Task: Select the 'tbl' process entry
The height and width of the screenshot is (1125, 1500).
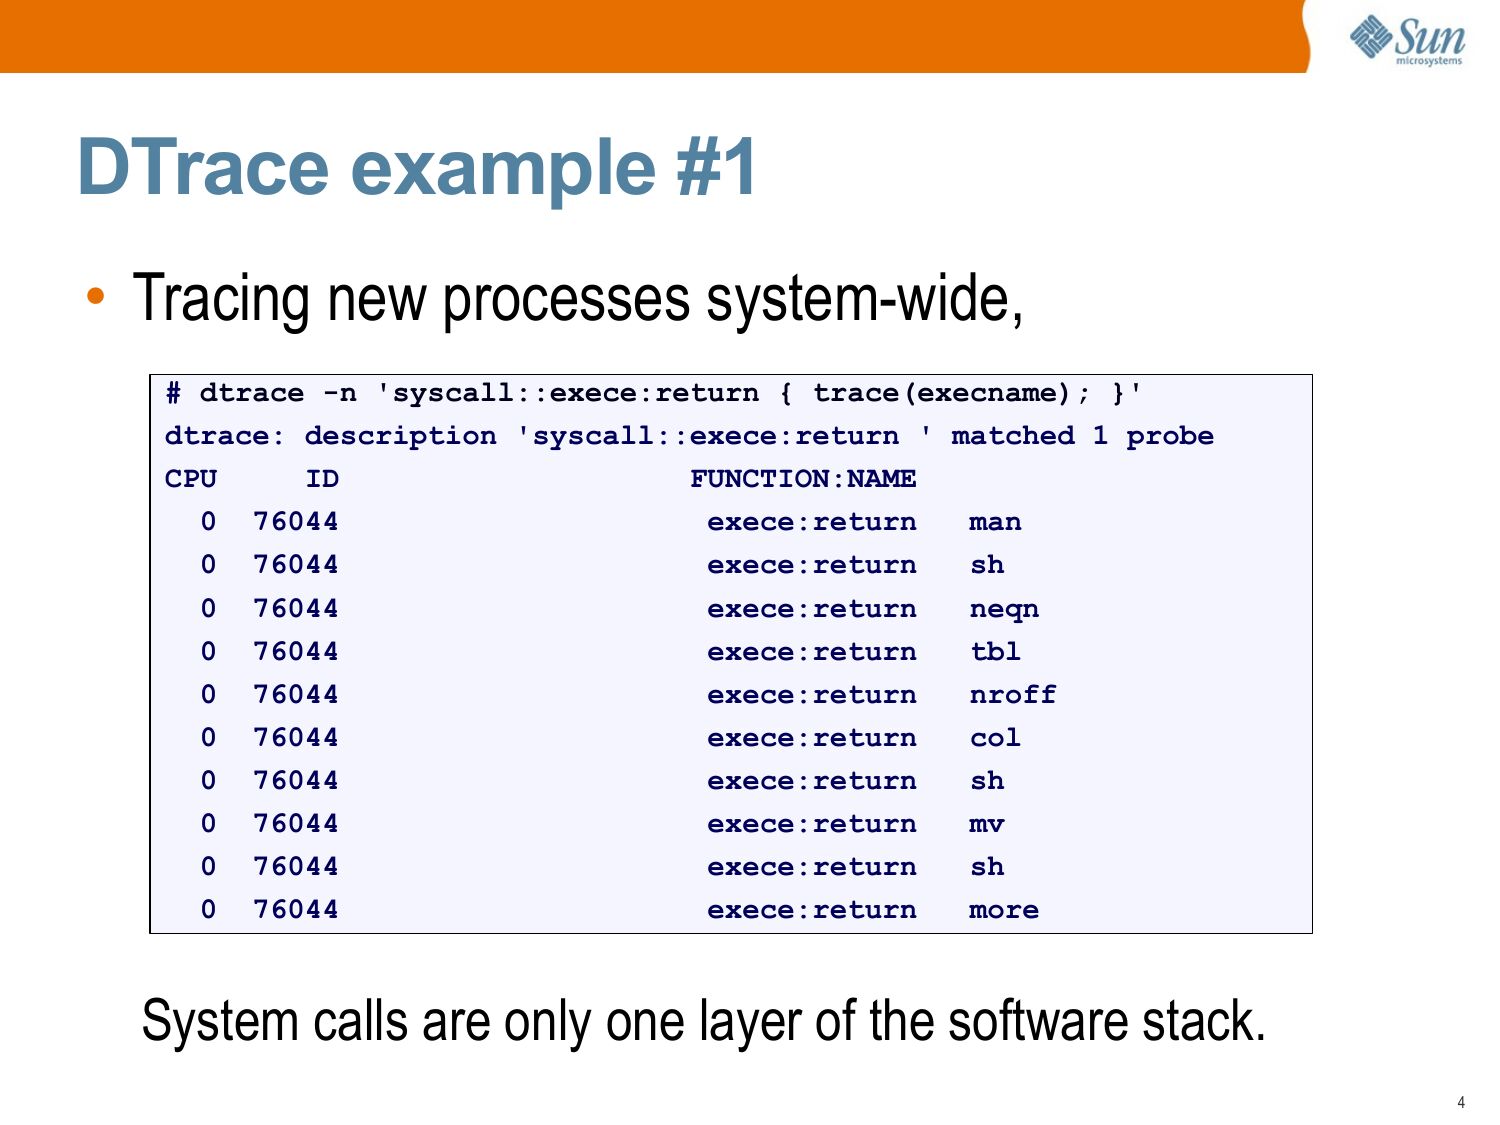Action: [x=994, y=652]
